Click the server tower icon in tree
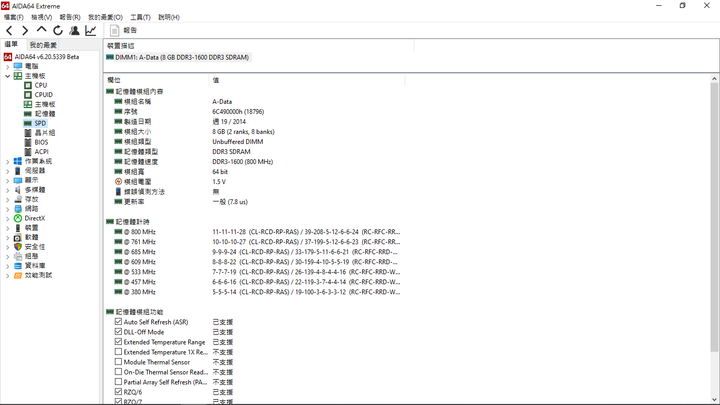 point(17,171)
